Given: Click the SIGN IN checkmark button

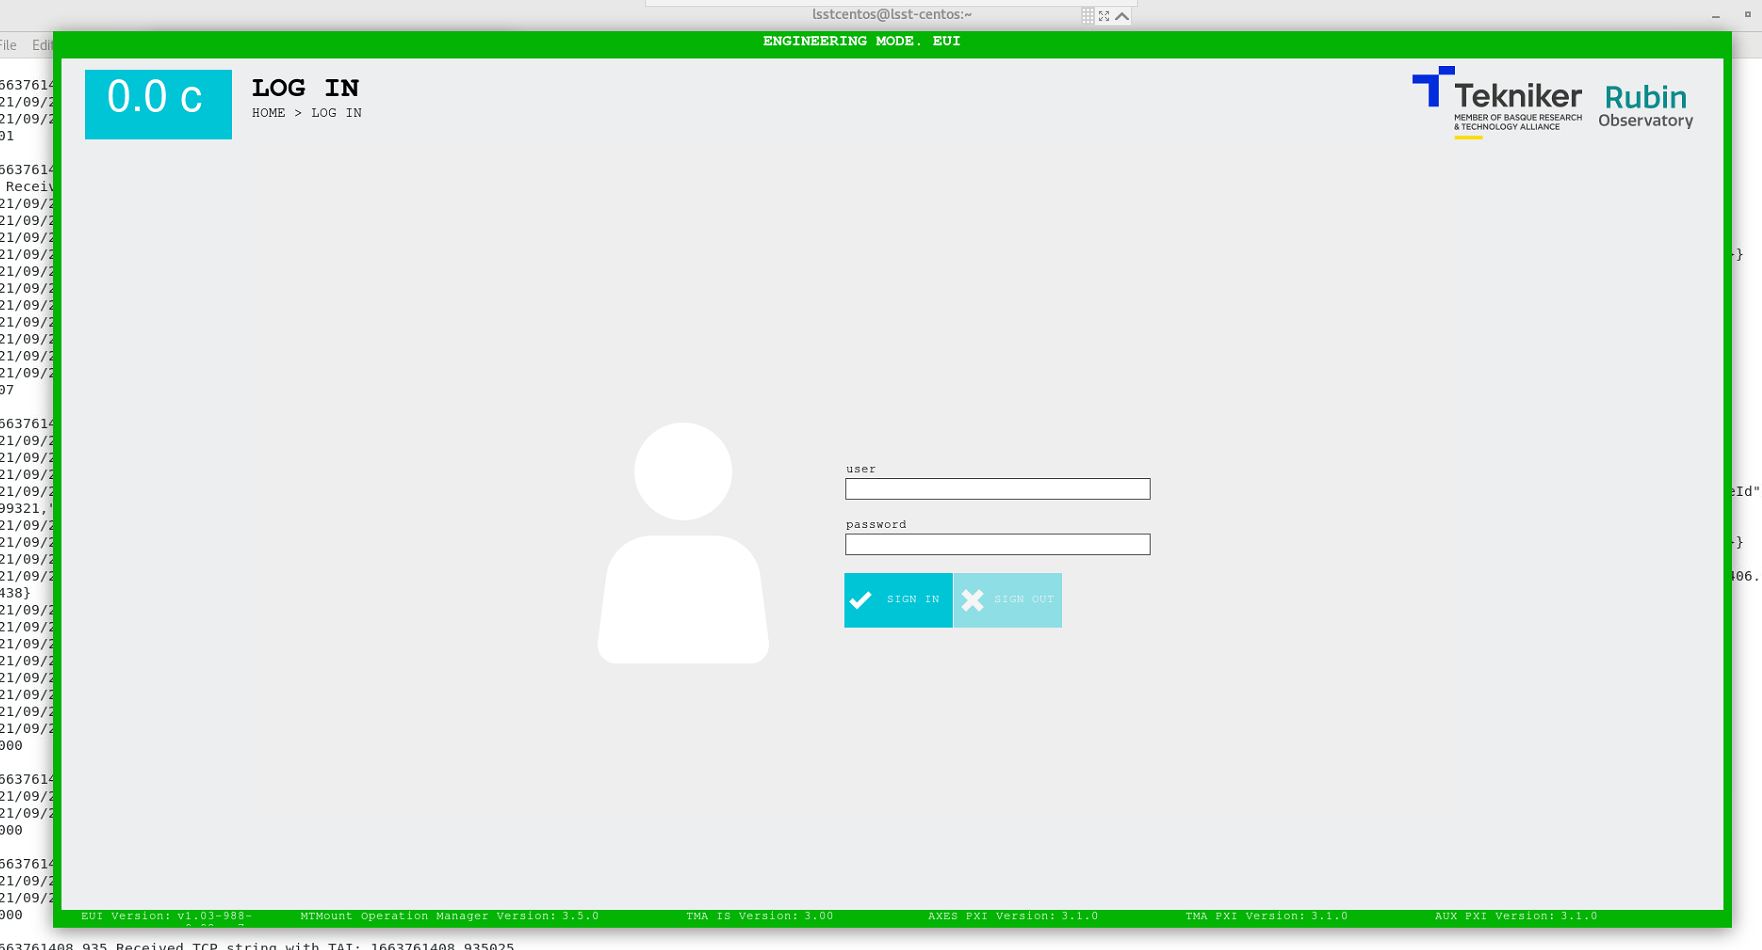Looking at the screenshot, I should 898,600.
